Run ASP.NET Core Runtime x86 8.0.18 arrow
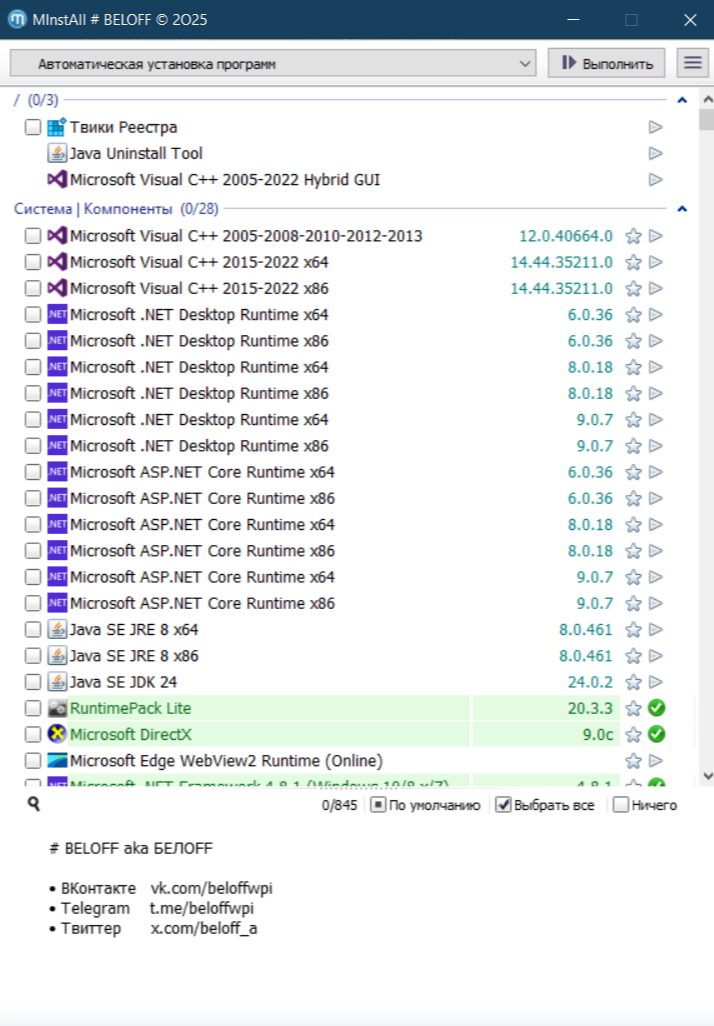The height and width of the screenshot is (1026, 714). coord(656,551)
